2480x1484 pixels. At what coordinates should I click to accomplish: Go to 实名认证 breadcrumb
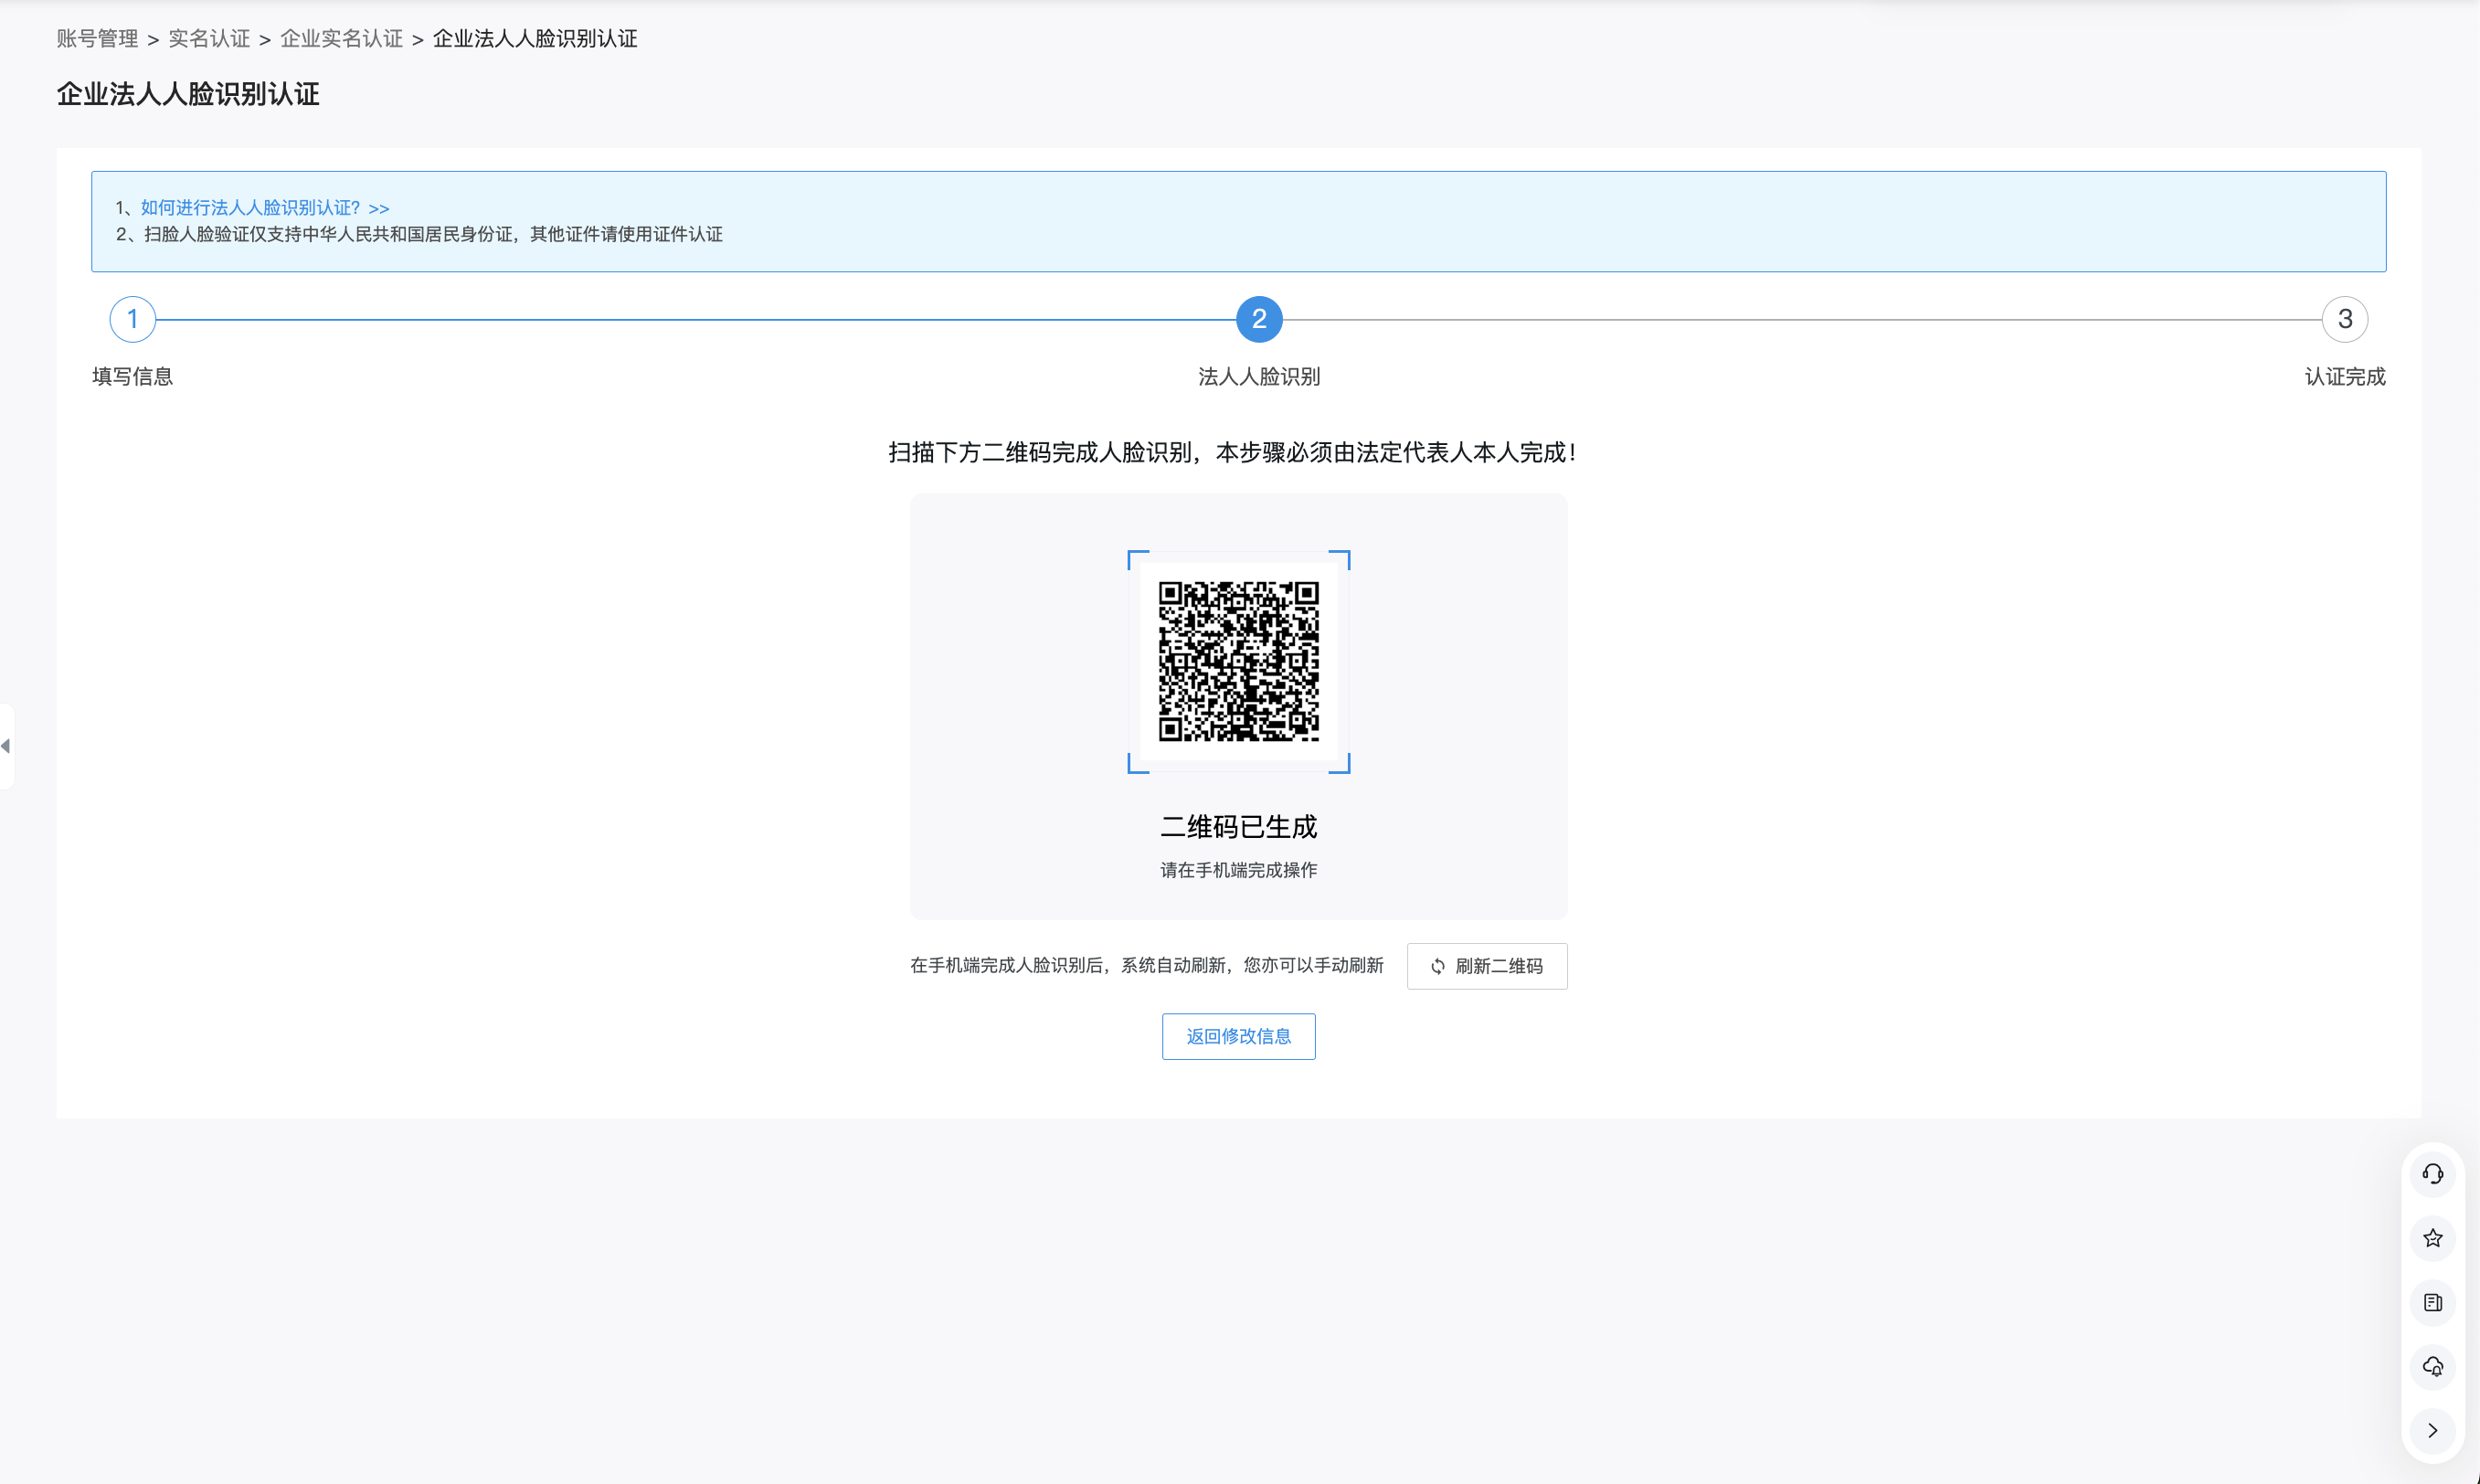click(x=209, y=38)
